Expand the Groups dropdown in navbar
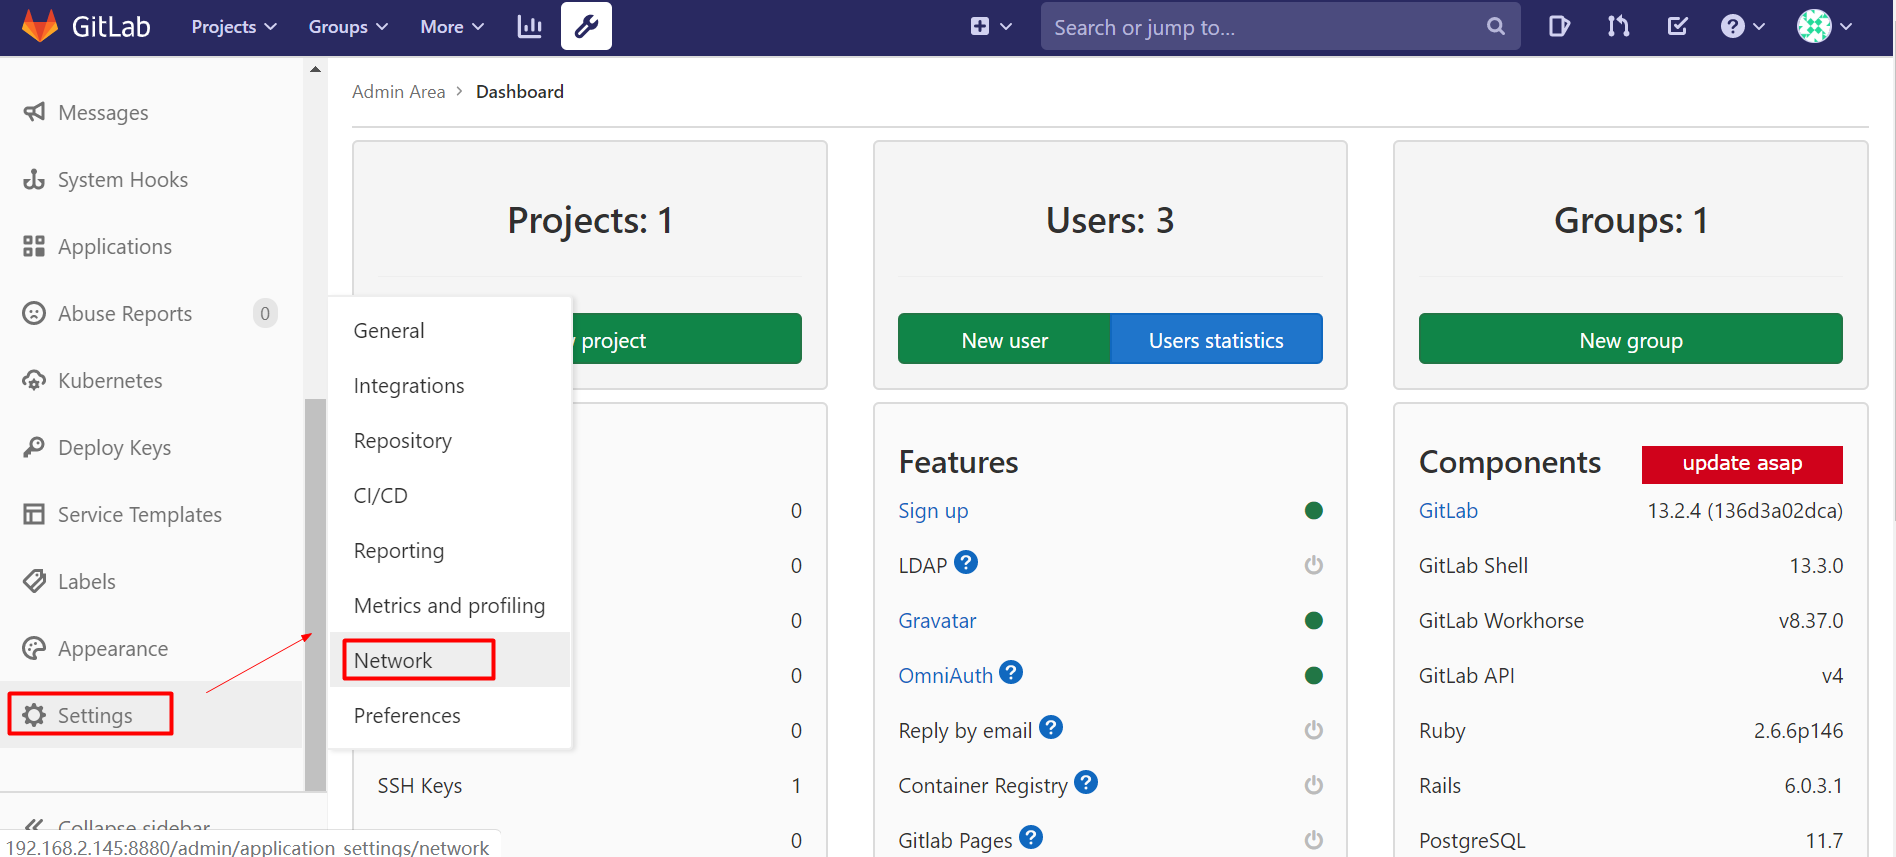This screenshot has height=857, width=1896. (348, 27)
